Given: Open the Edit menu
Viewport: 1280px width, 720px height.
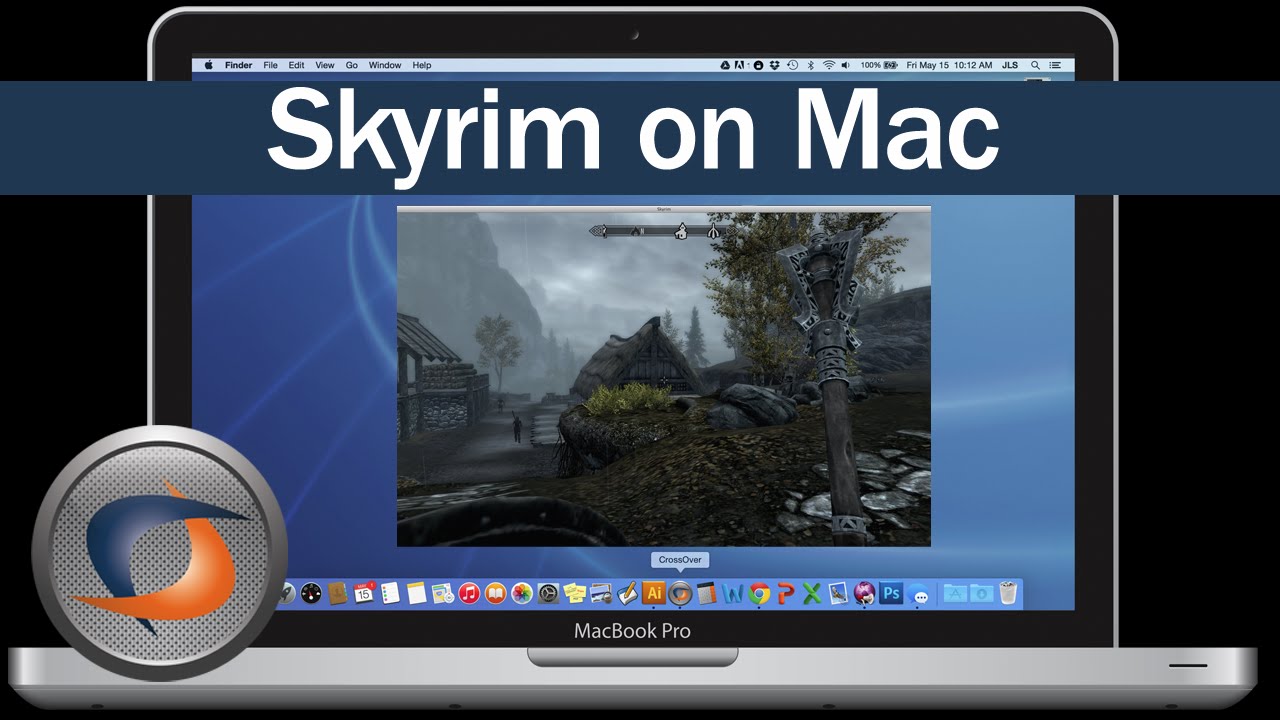Looking at the screenshot, I should click(296, 65).
